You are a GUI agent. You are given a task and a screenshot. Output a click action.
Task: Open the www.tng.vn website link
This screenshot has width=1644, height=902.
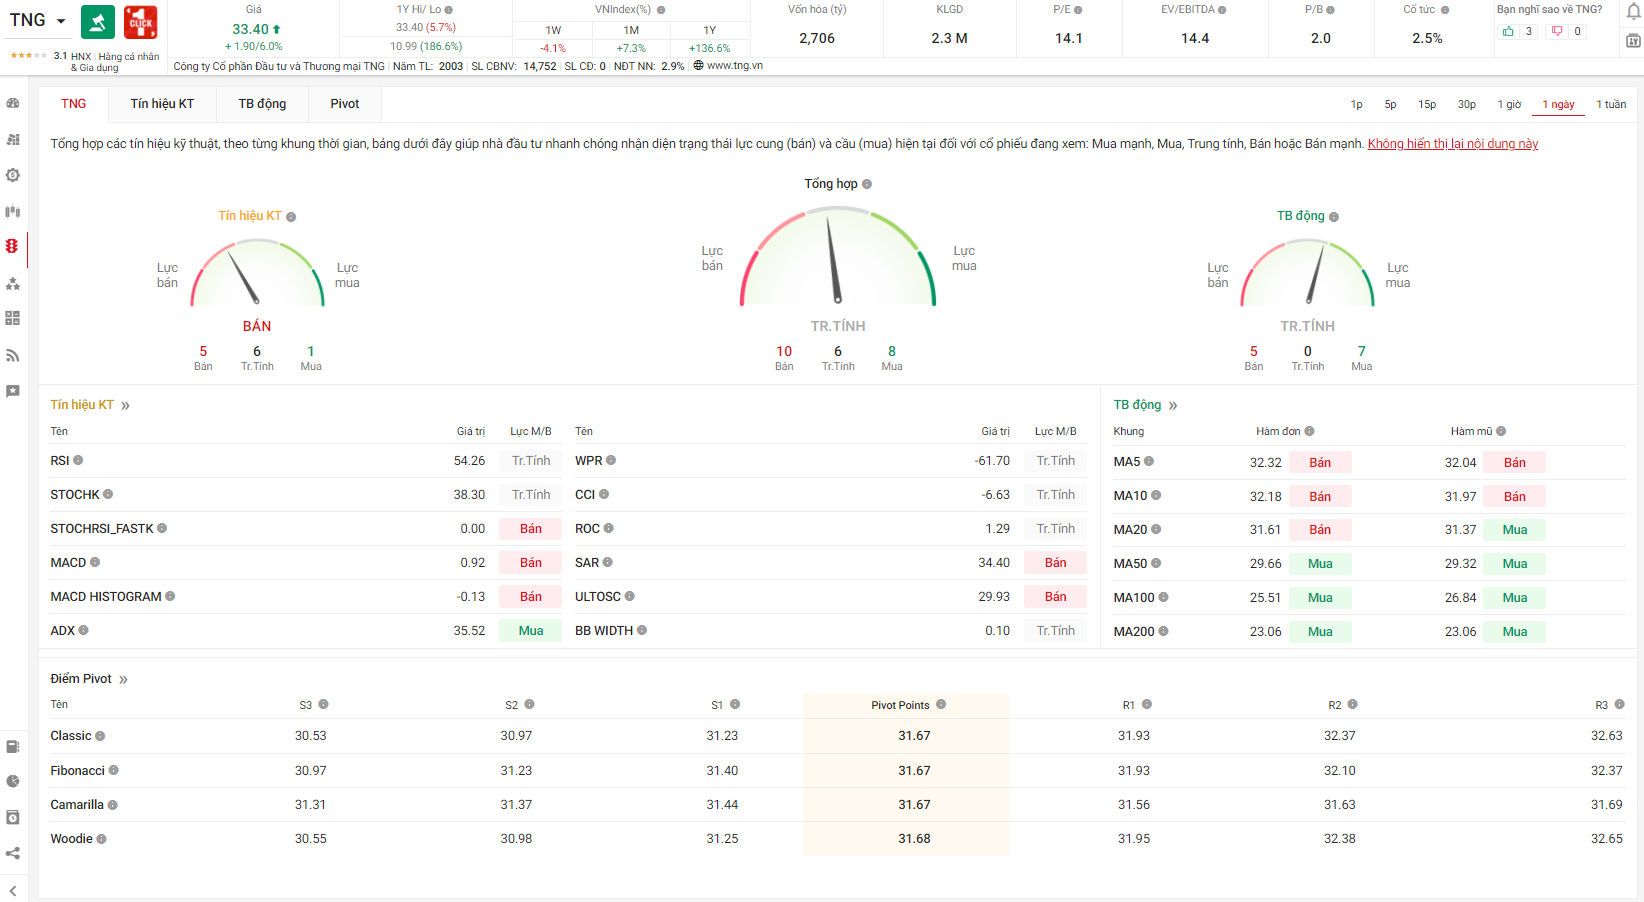[x=734, y=66]
